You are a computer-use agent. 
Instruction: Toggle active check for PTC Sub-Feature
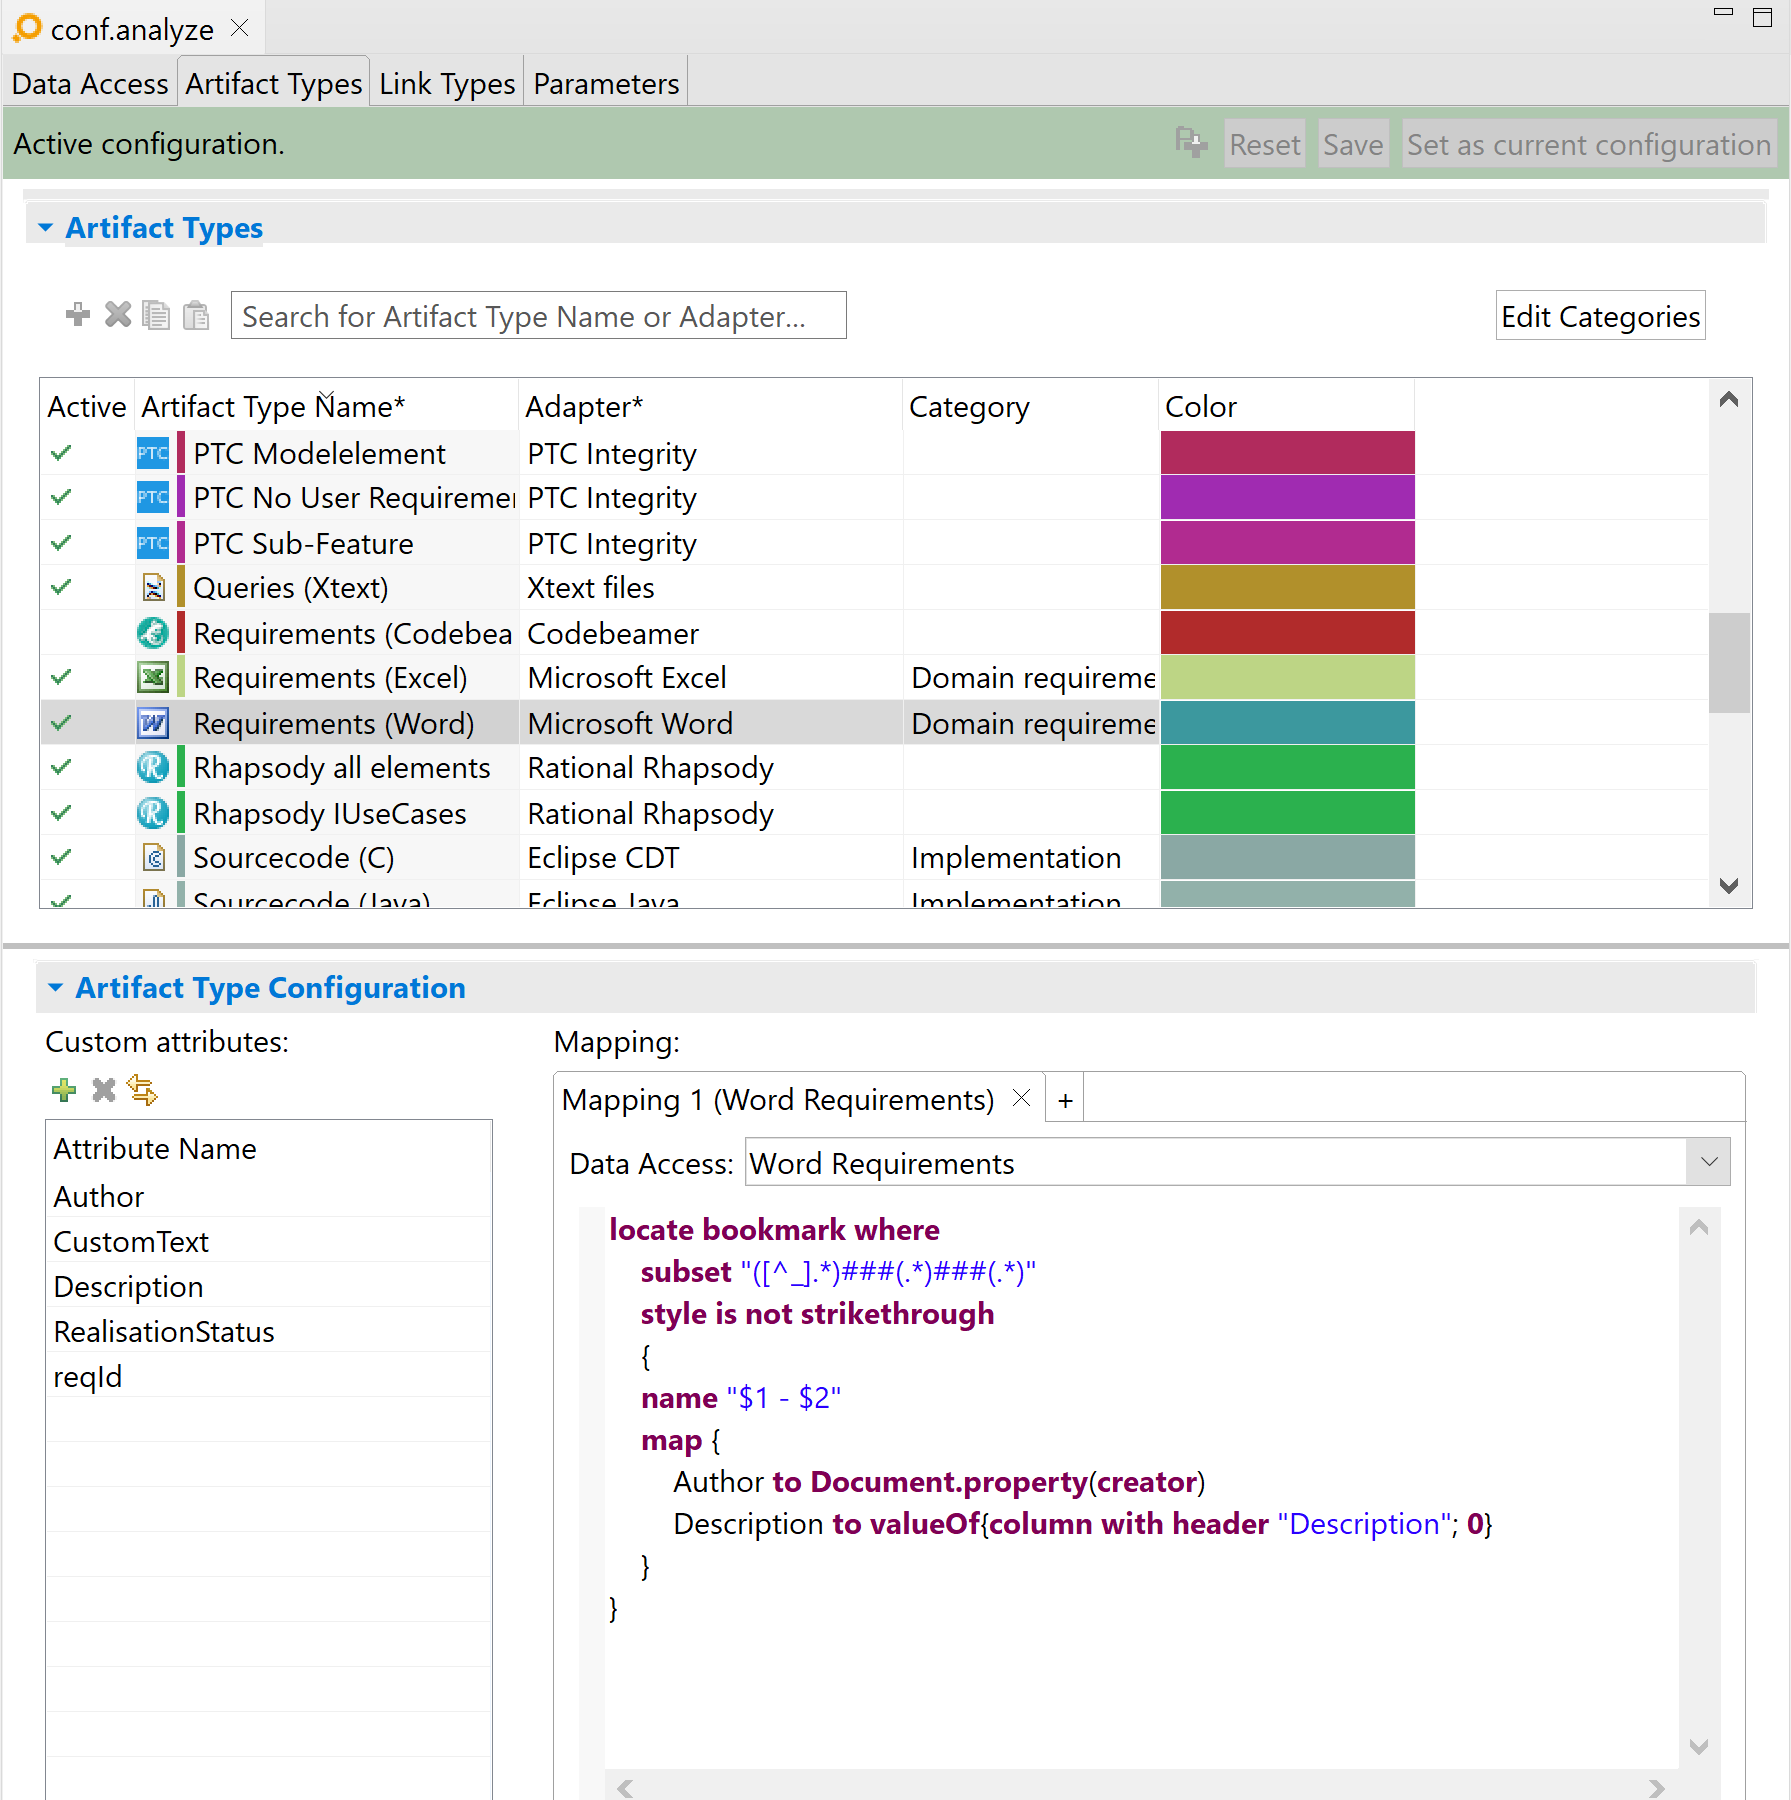click(x=61, y=543)
